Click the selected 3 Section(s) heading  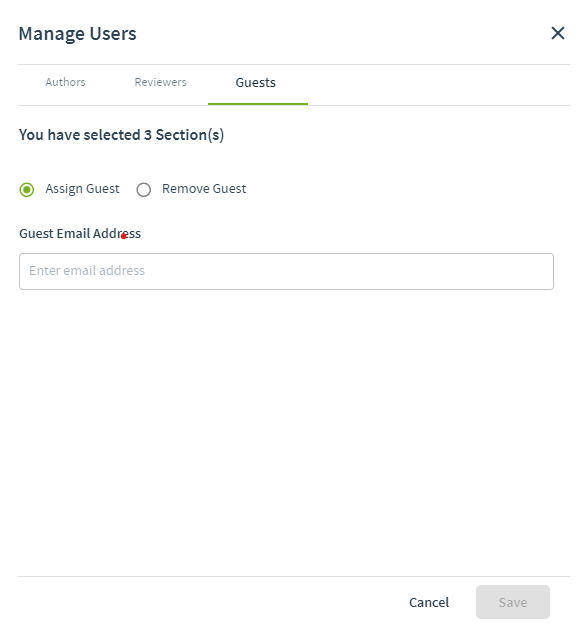[121, 135]
